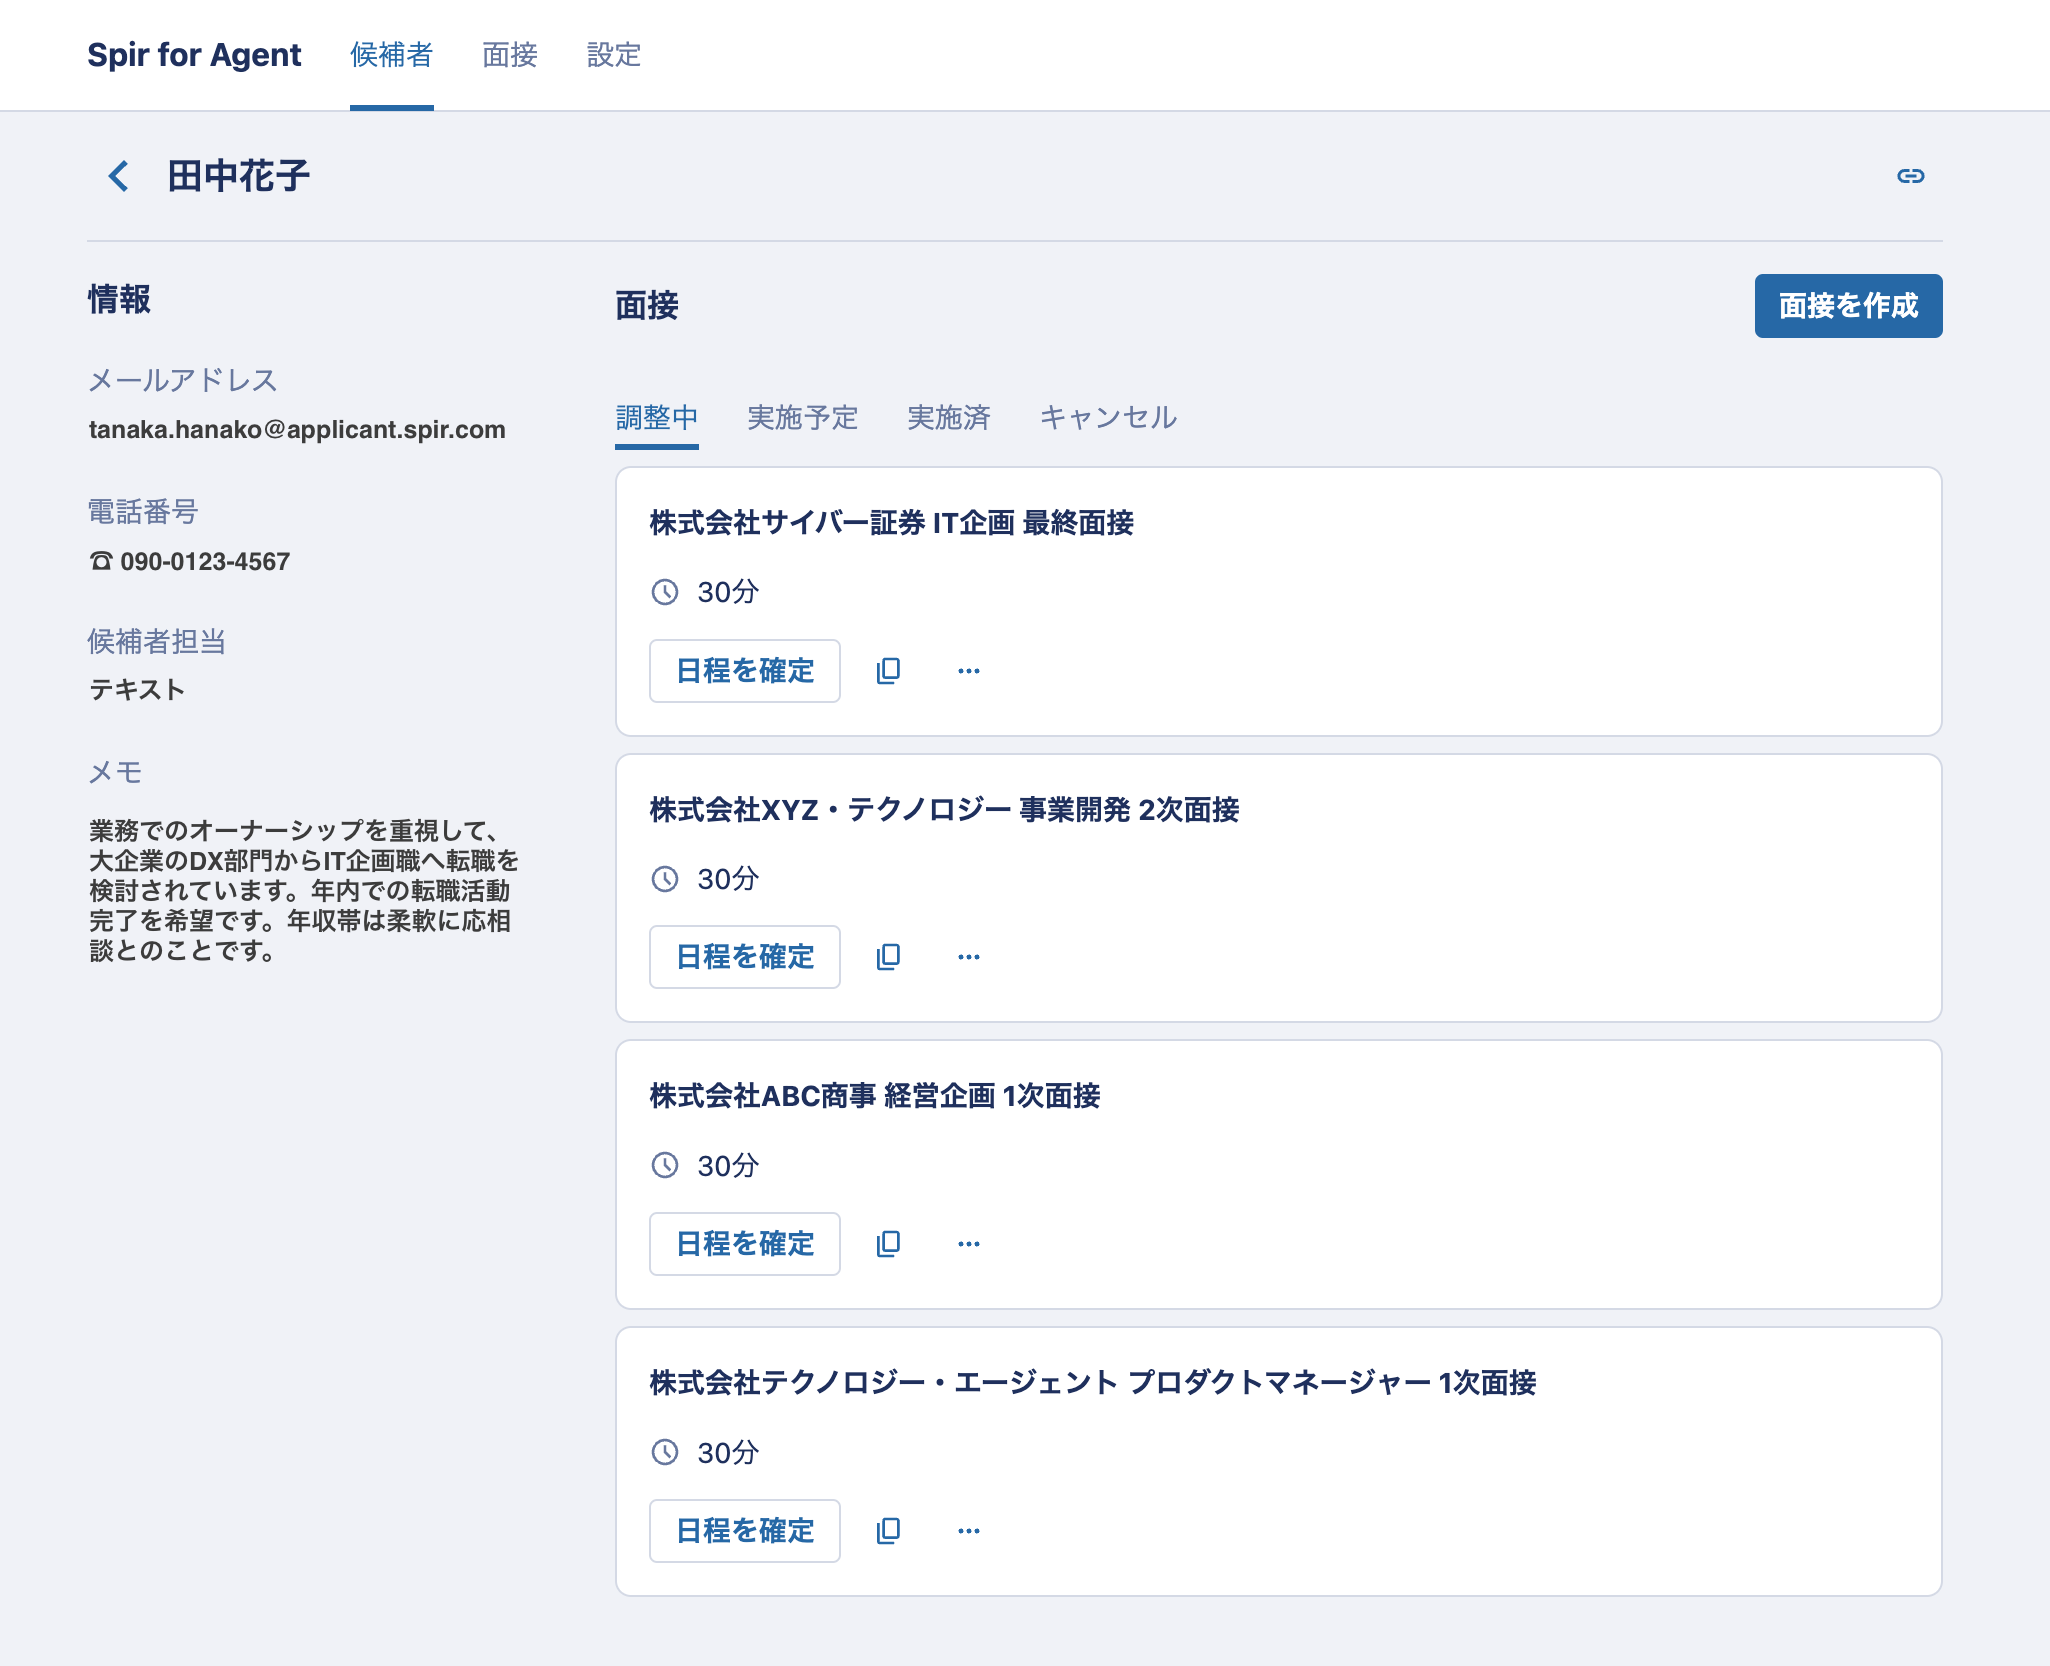Click the back arrow beside 田中花子
This screenshot has height=1666, width=2050.
[119, 176]
